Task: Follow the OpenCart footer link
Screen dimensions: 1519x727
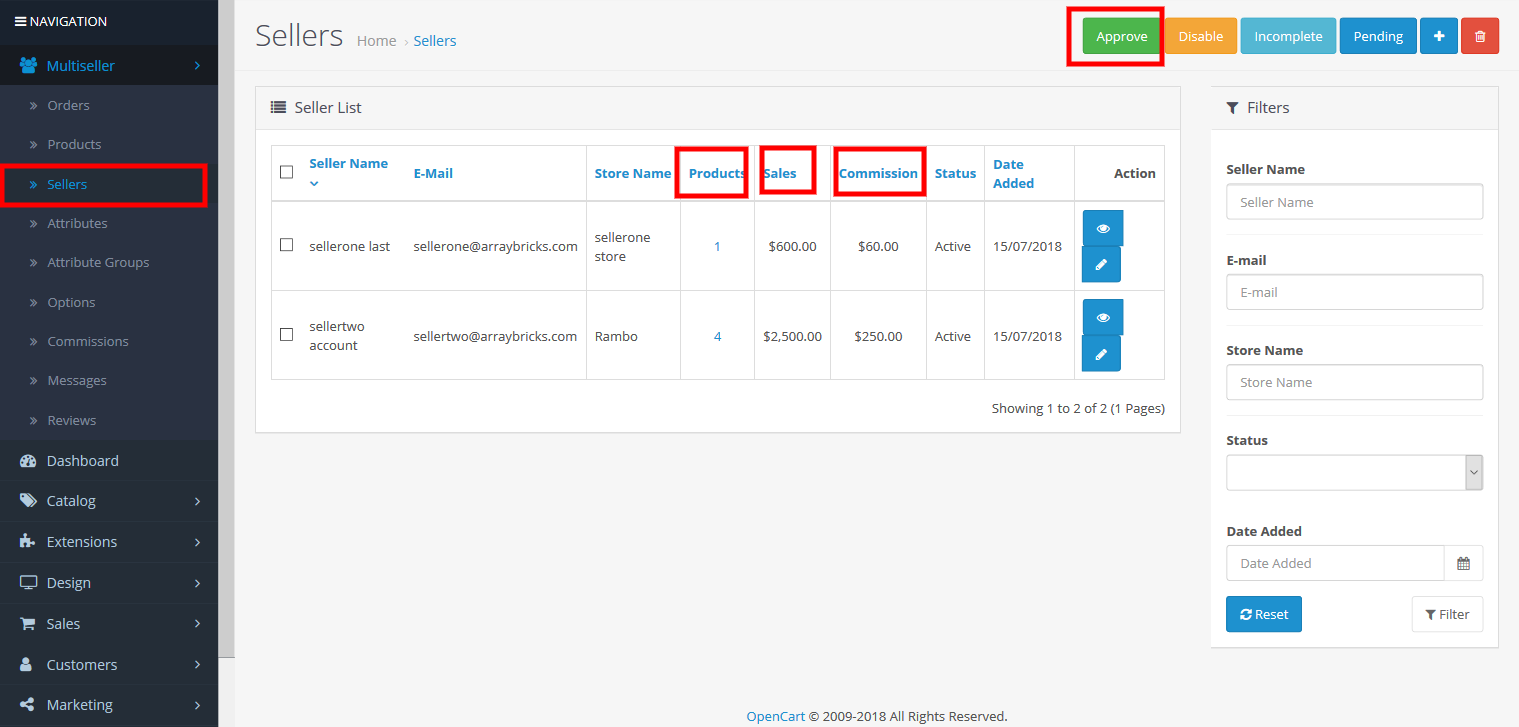Action: point(775,716)
